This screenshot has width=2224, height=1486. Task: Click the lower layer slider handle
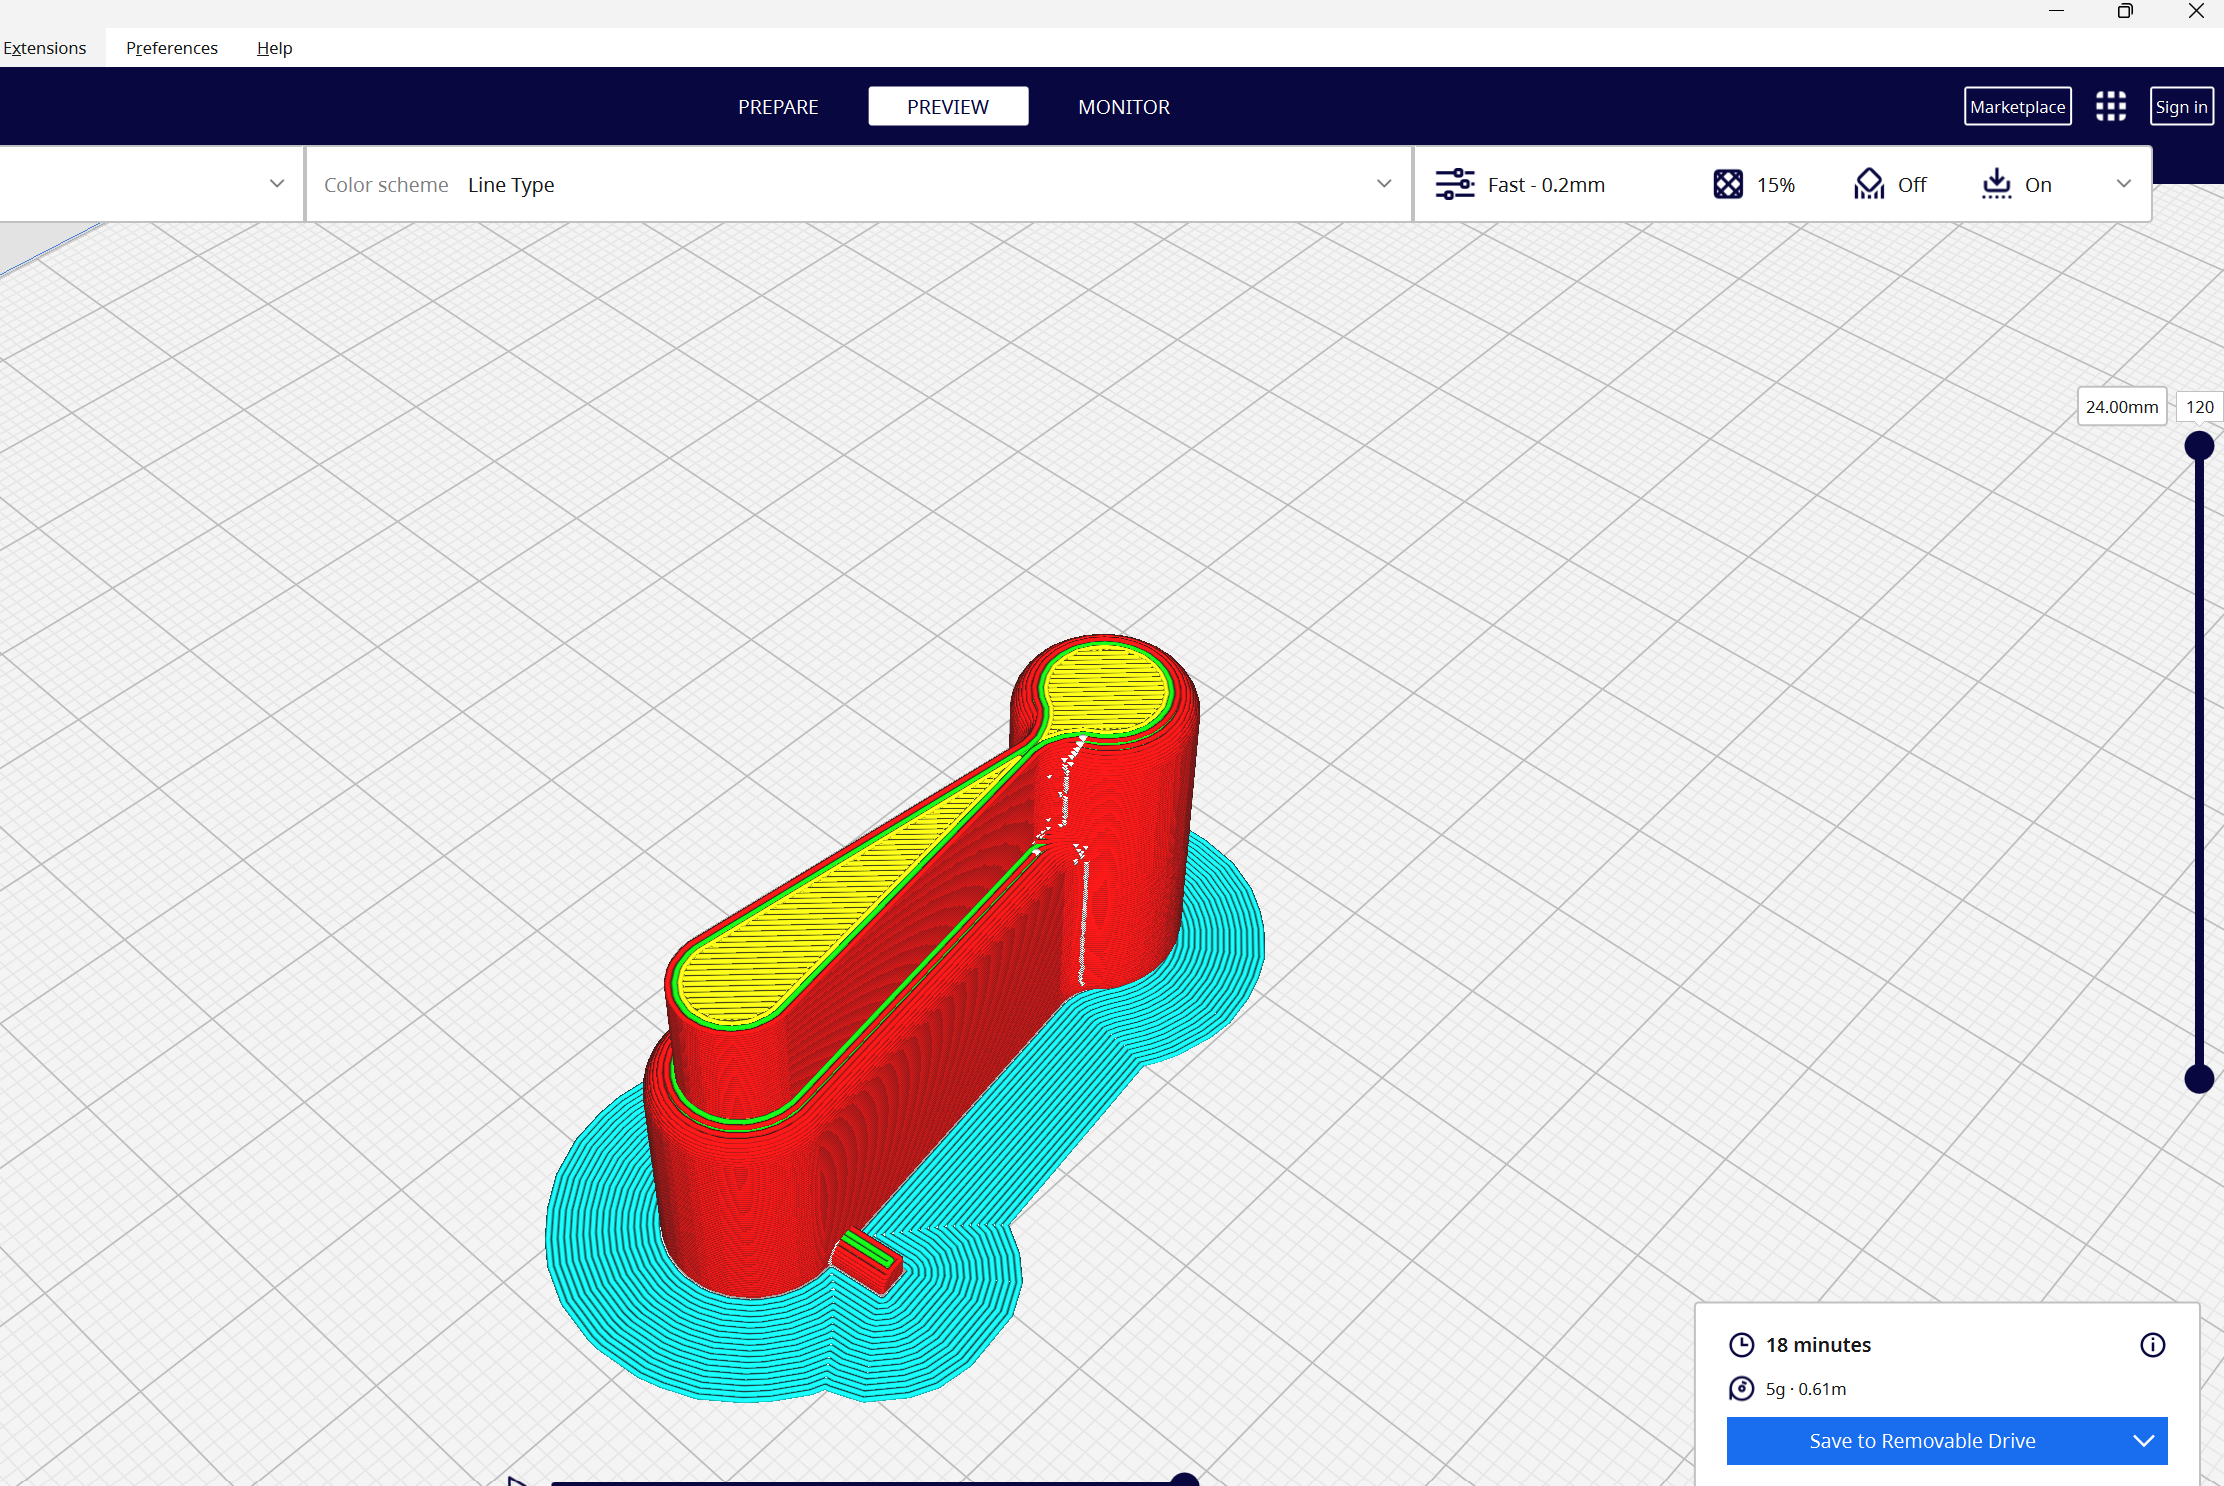pyautogui.click(x=2198, y=1079)
